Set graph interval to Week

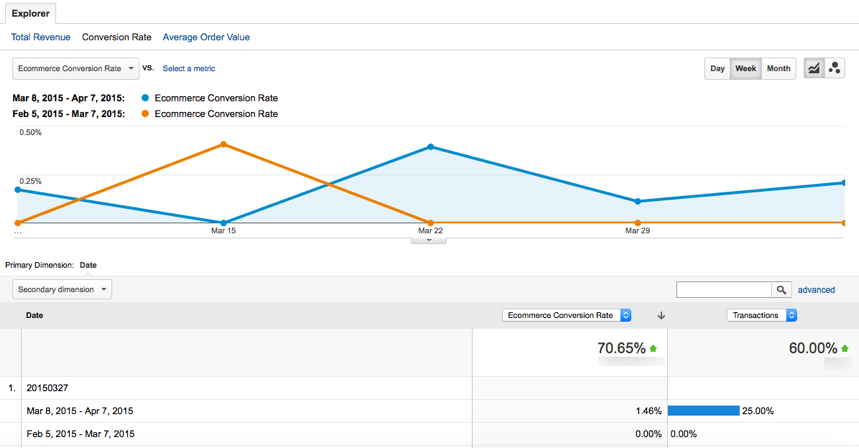pyautogui.click(x=746, y=68)
